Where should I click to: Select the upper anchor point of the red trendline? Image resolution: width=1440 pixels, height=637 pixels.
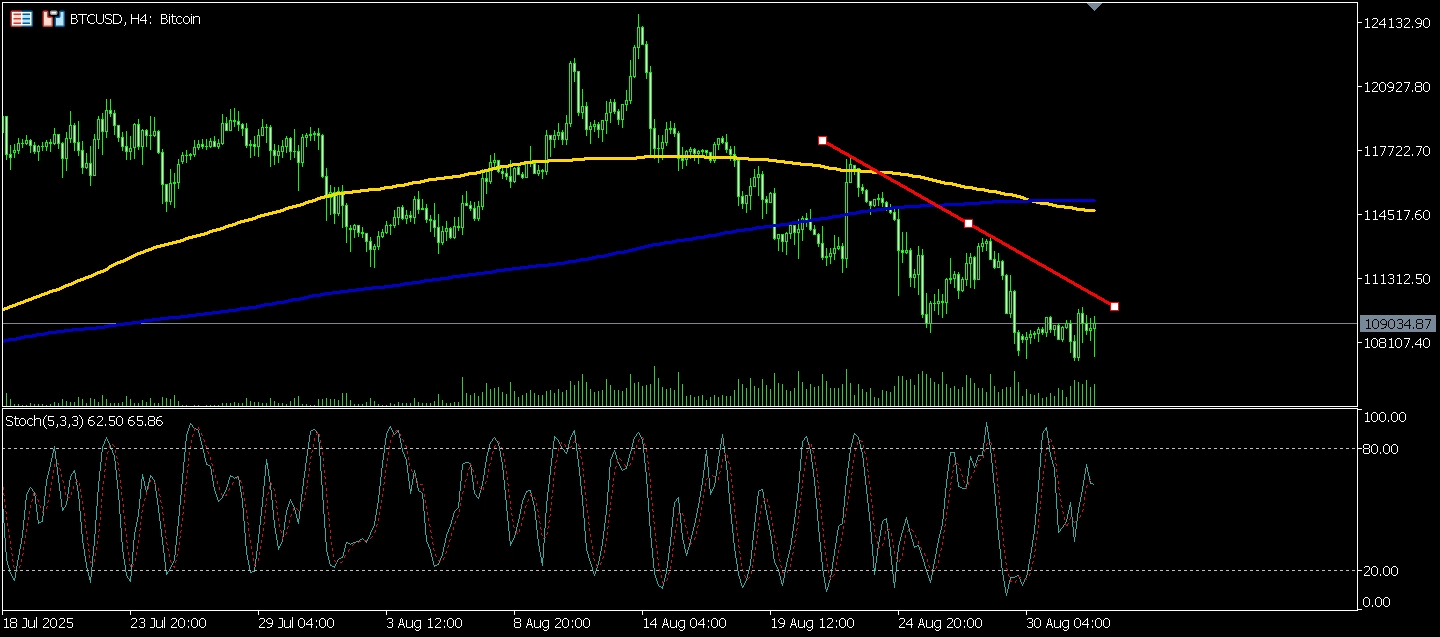[822, 140]
